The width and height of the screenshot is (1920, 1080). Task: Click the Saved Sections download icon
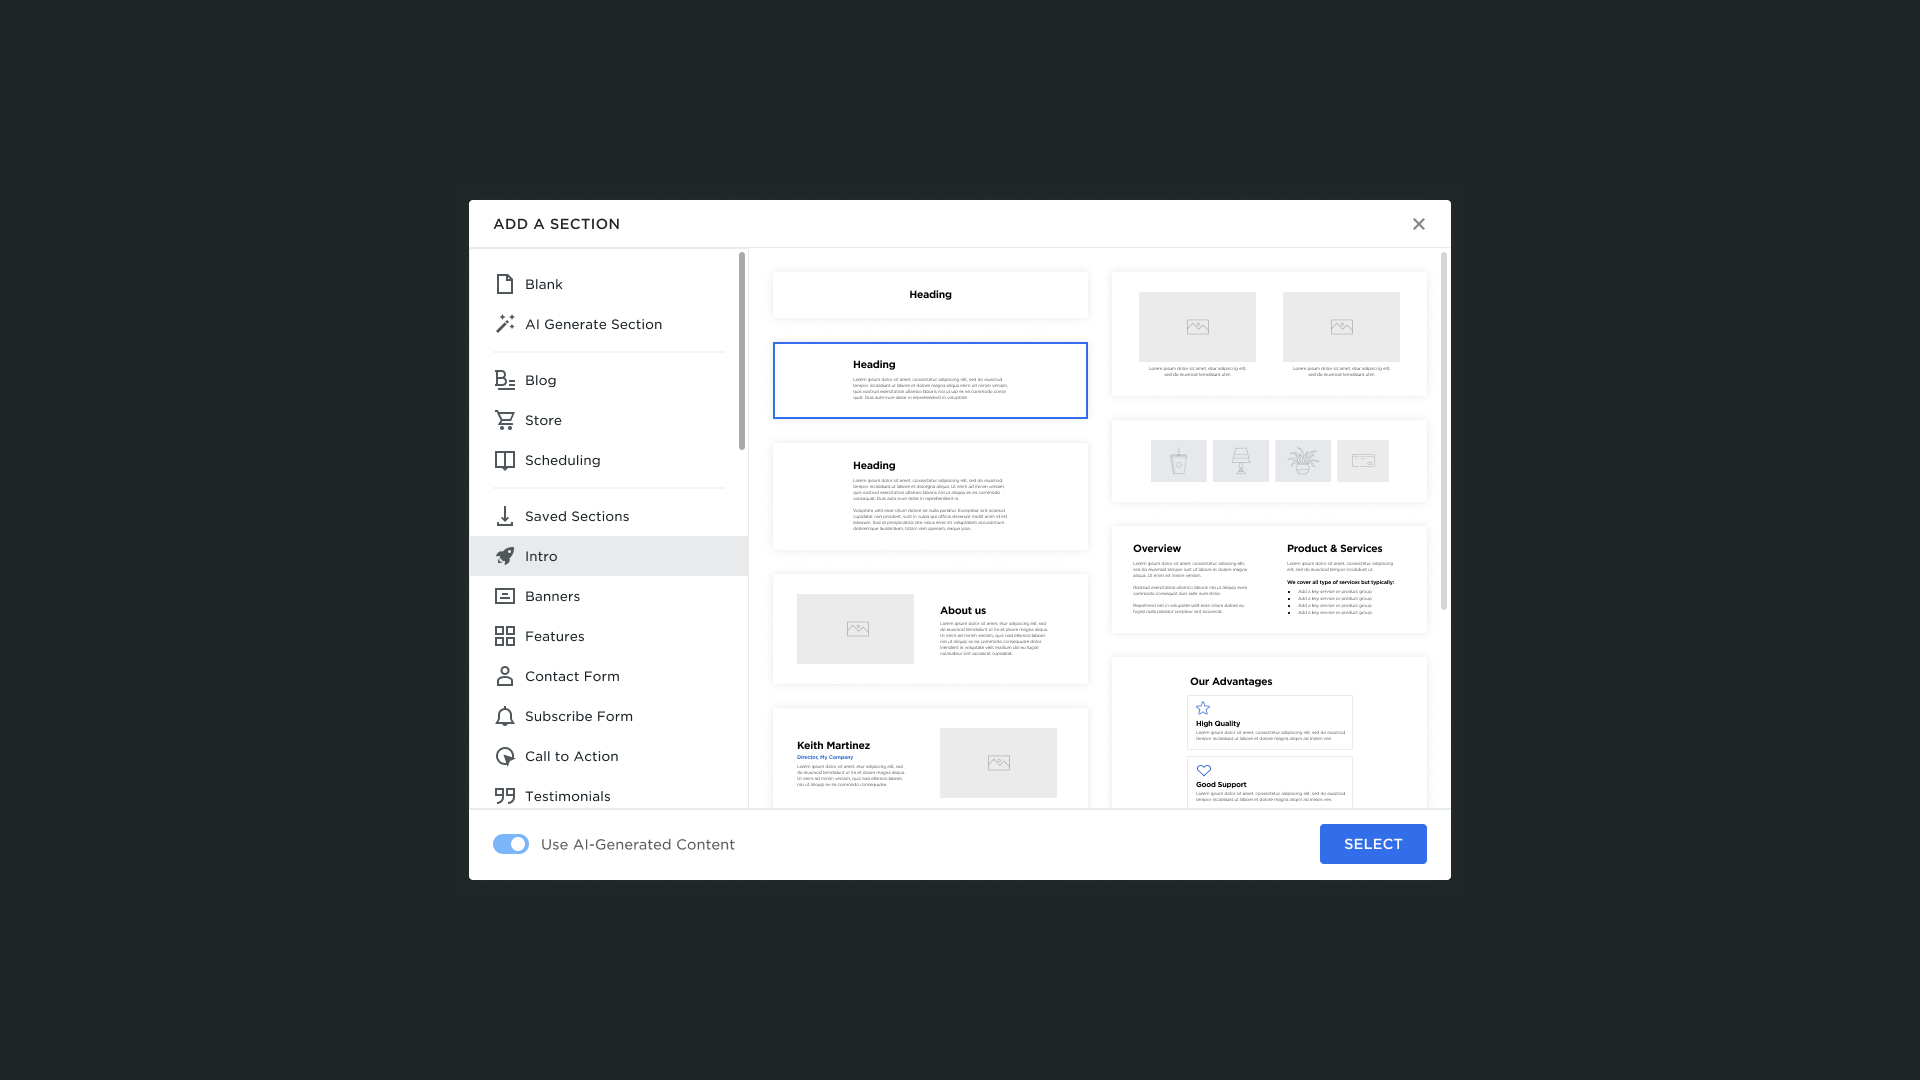[505, 516]
